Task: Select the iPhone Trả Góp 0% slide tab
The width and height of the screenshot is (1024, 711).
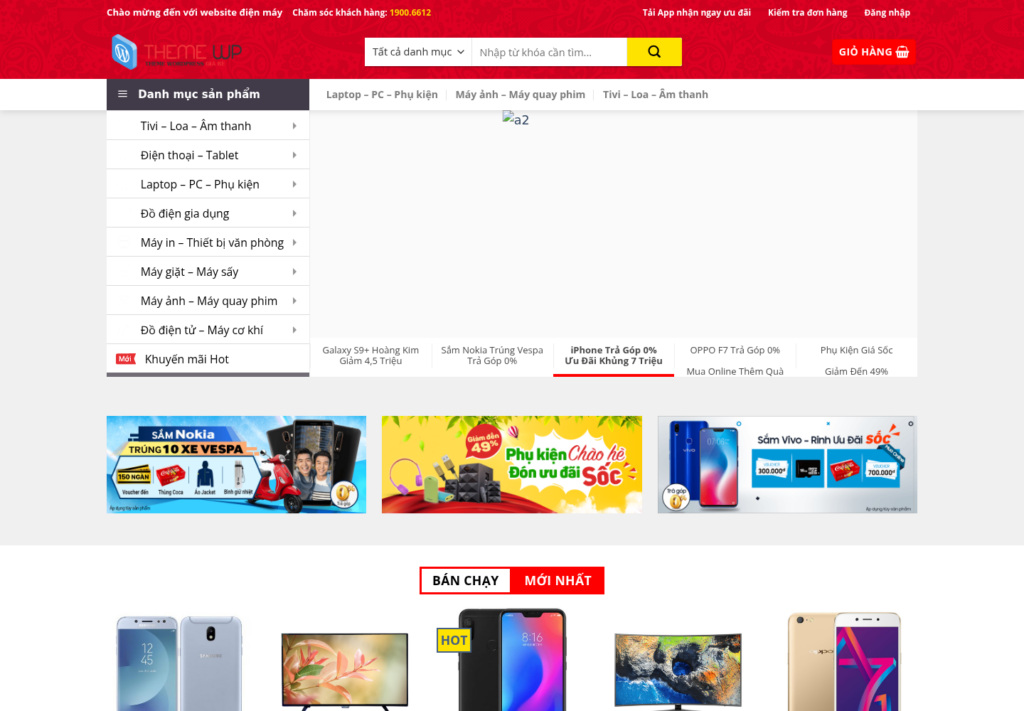Action: click(x=613, y=356)
